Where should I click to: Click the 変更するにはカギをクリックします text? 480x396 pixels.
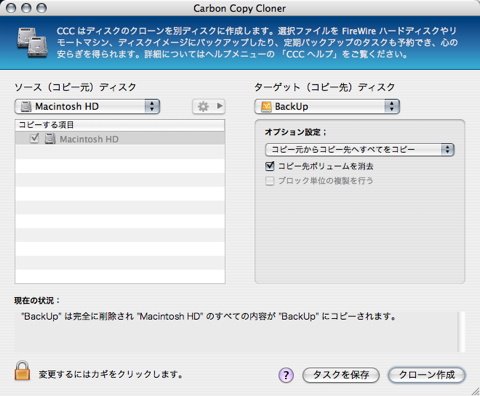(x=111, y=374)
